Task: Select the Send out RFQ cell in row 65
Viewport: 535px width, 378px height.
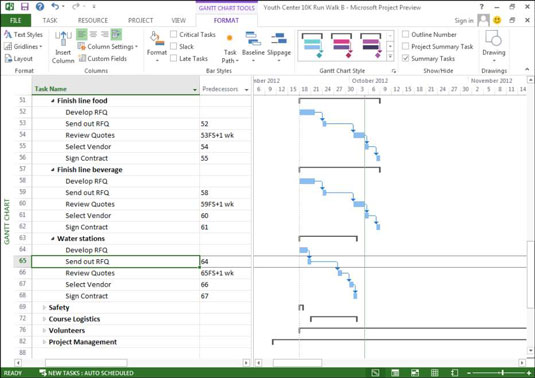Action: coord(116,262)
